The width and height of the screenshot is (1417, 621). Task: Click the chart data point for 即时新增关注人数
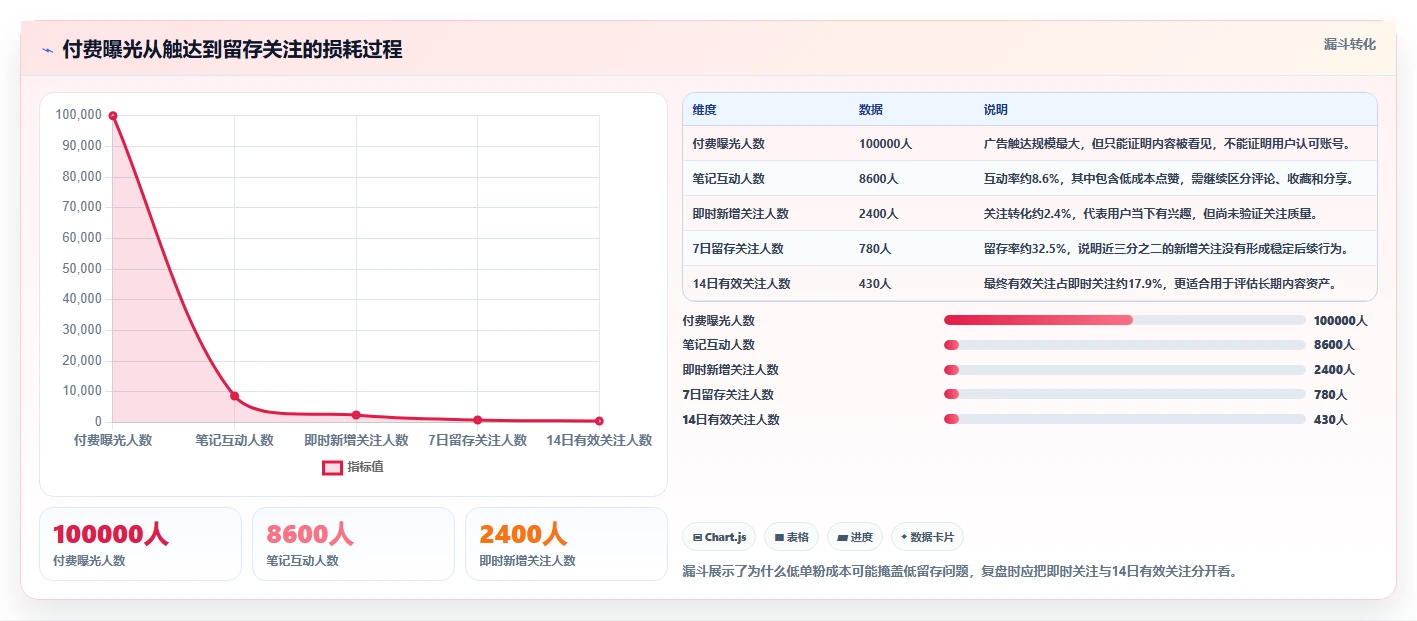356,415
